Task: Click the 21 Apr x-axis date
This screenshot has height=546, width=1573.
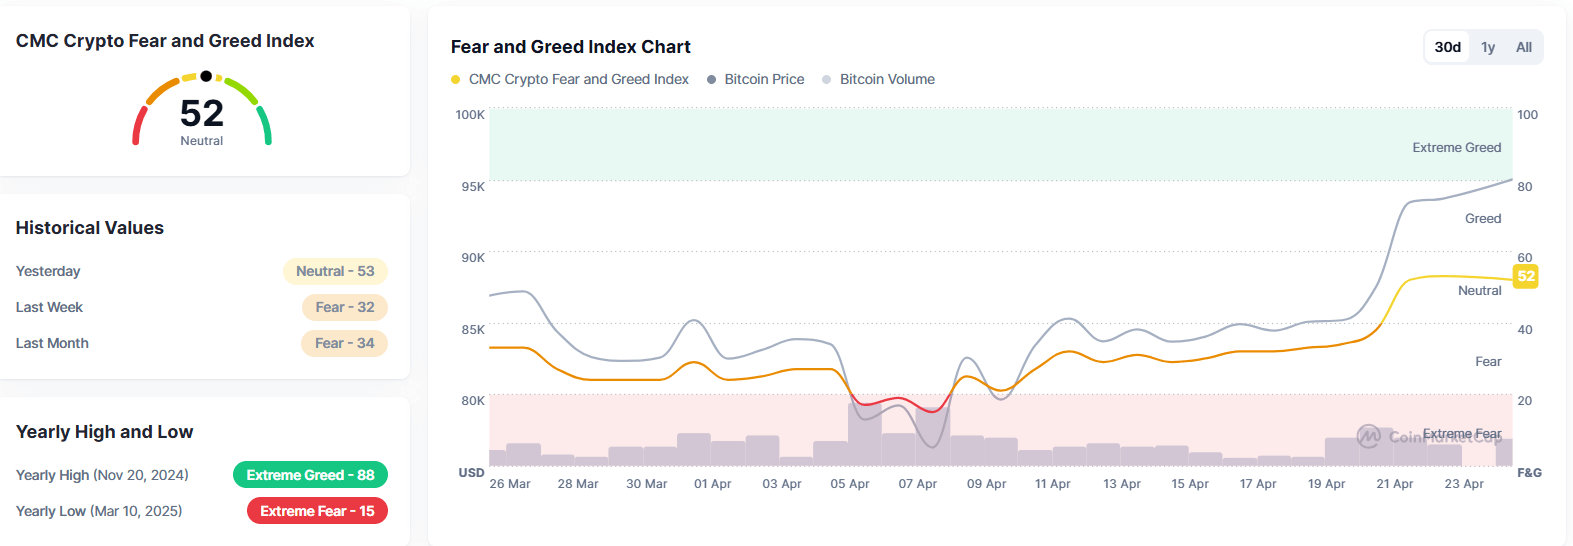Action: pos(1395,484)
